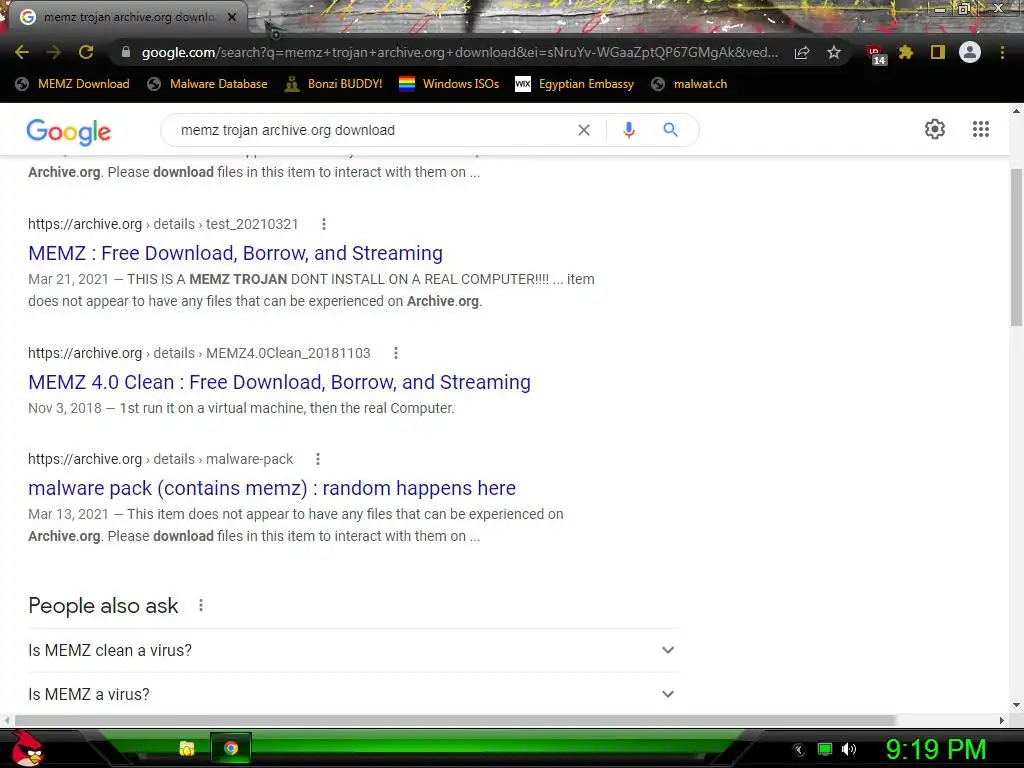The image size is (1024, 768).
Task: Toggle the browser side panel icon
Action: pos(938,52)
